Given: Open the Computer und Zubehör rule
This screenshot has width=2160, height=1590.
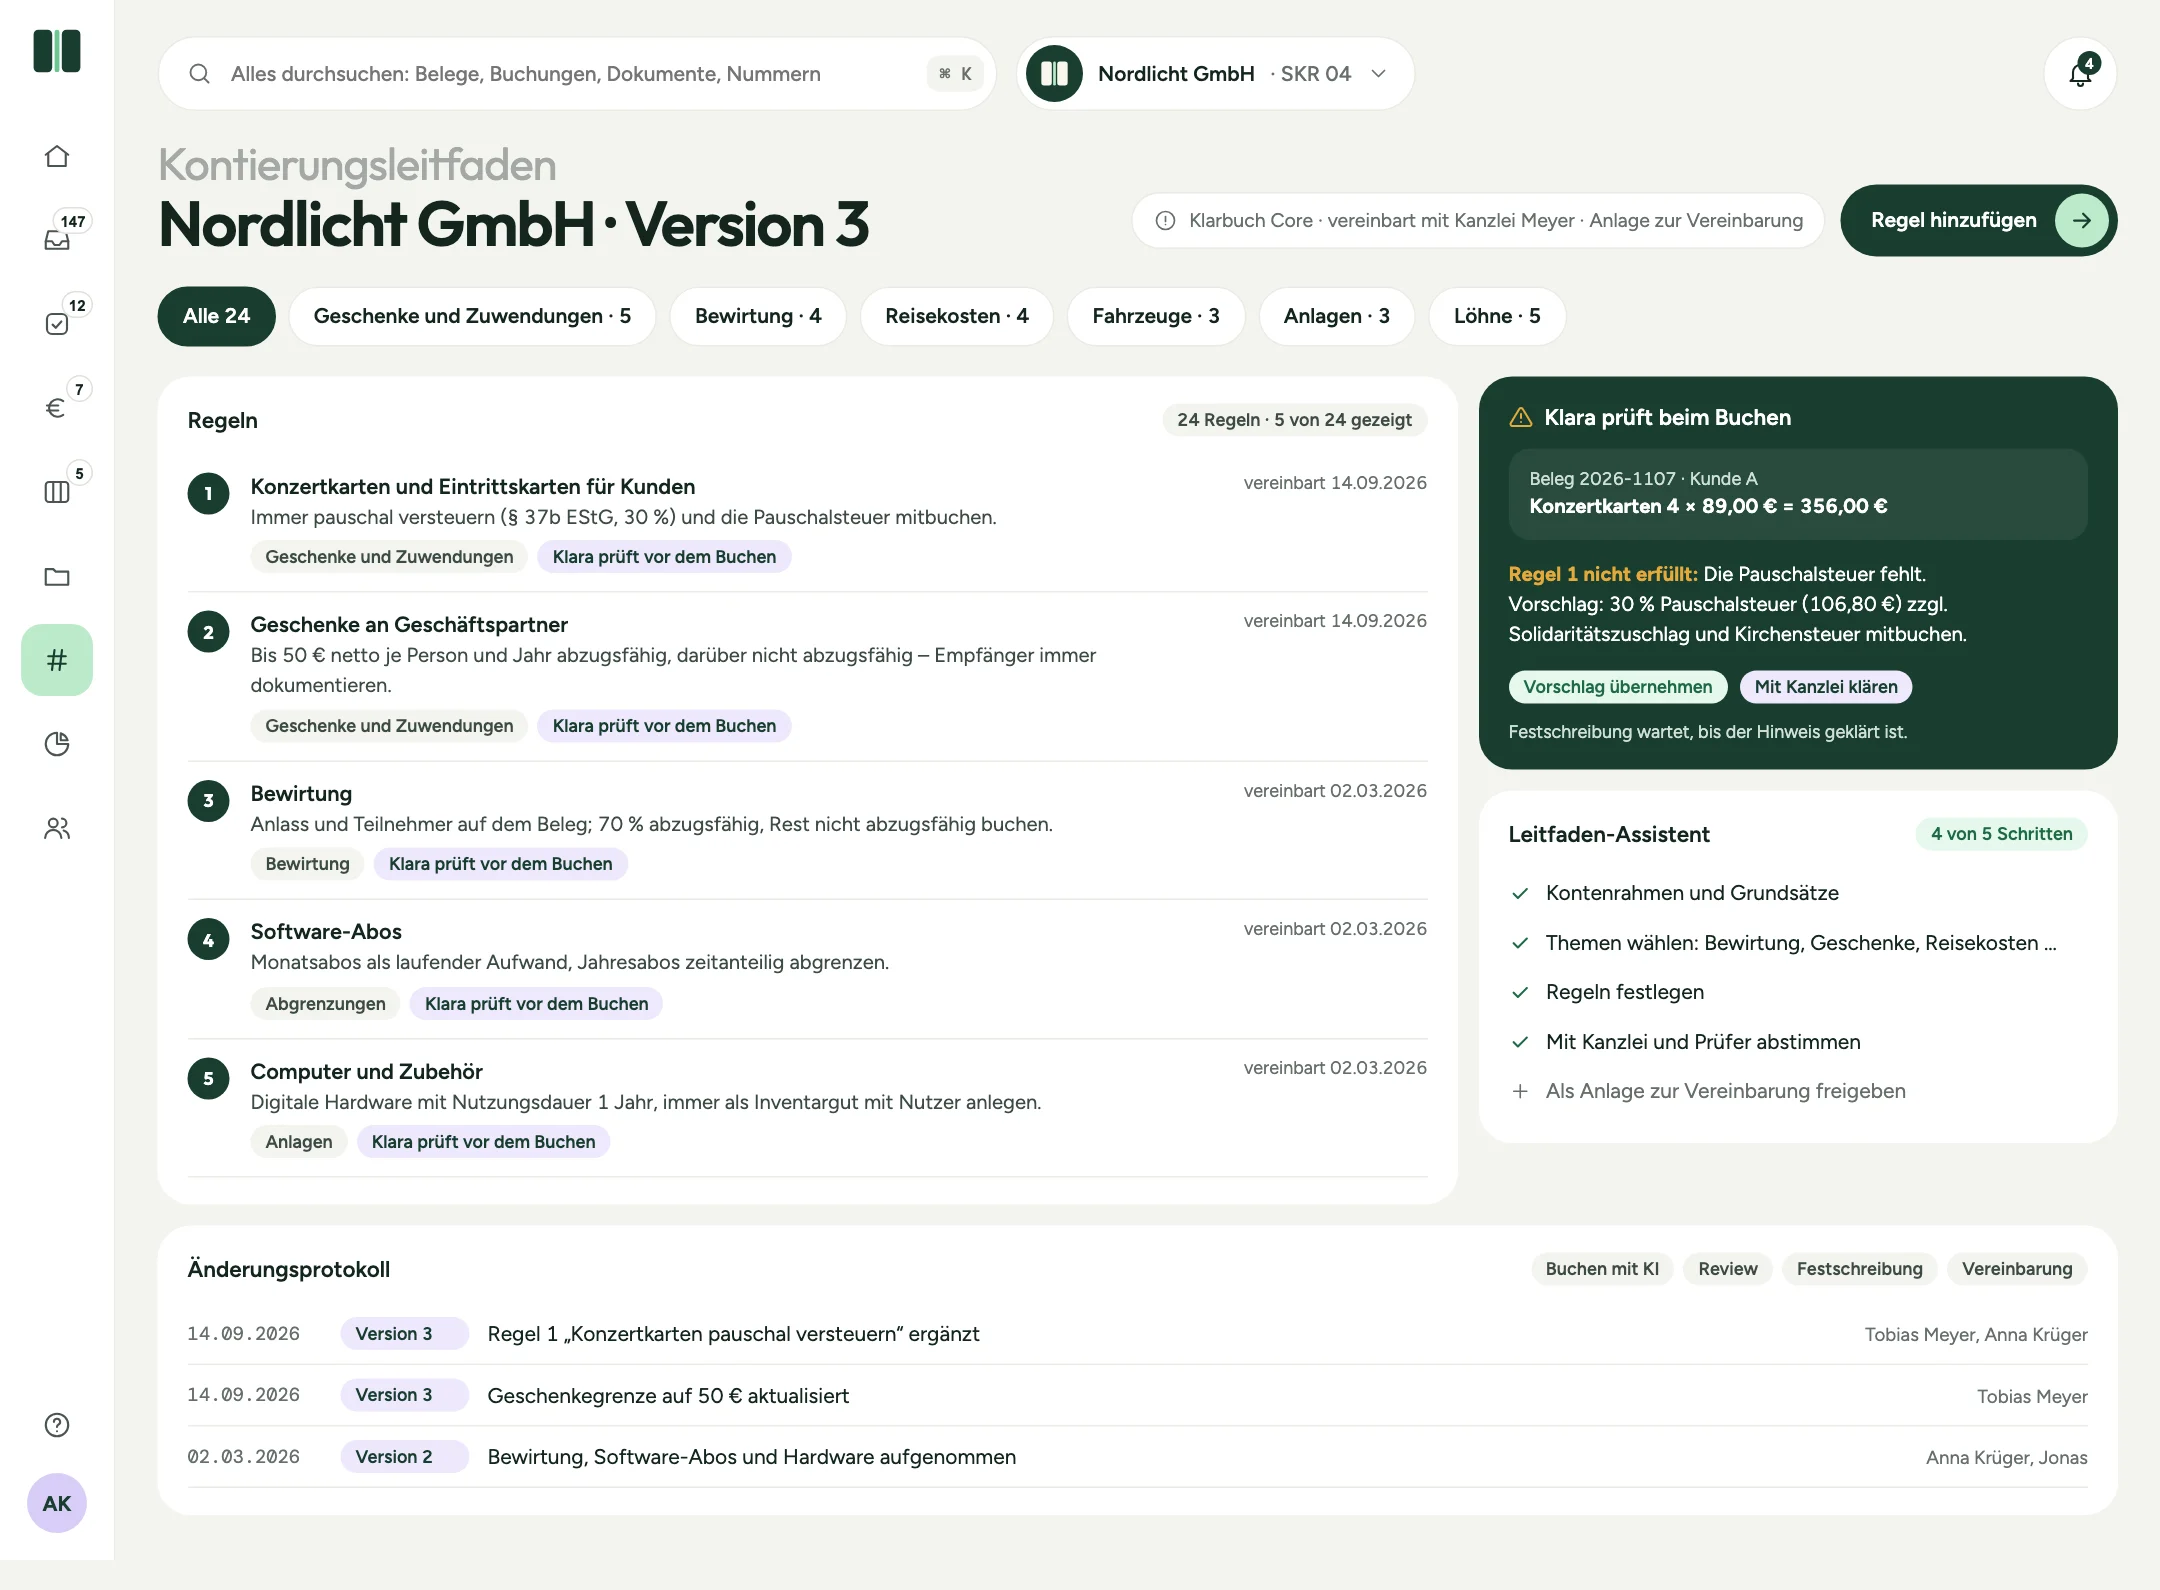Looking at the screenshot, I should point(366,1072).
